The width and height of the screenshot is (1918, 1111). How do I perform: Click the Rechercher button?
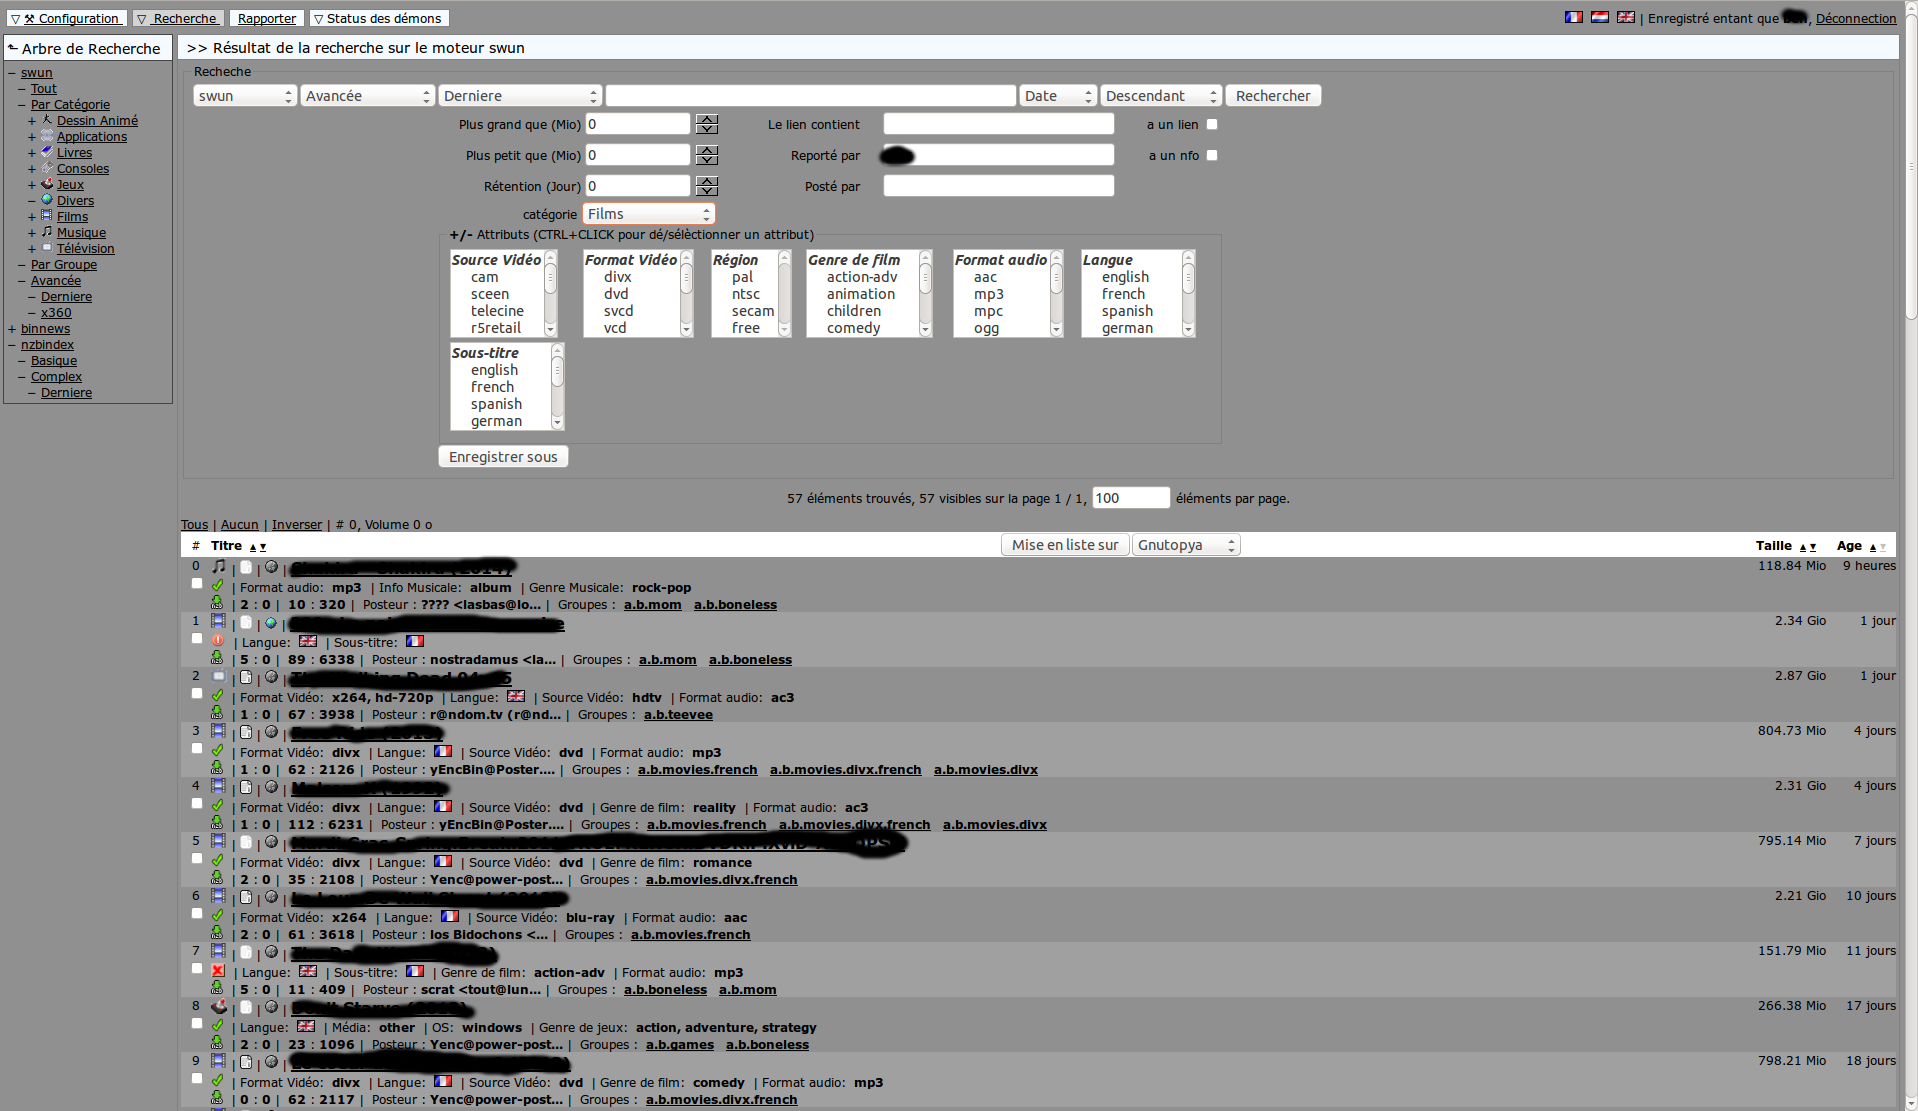point(1272,95)
